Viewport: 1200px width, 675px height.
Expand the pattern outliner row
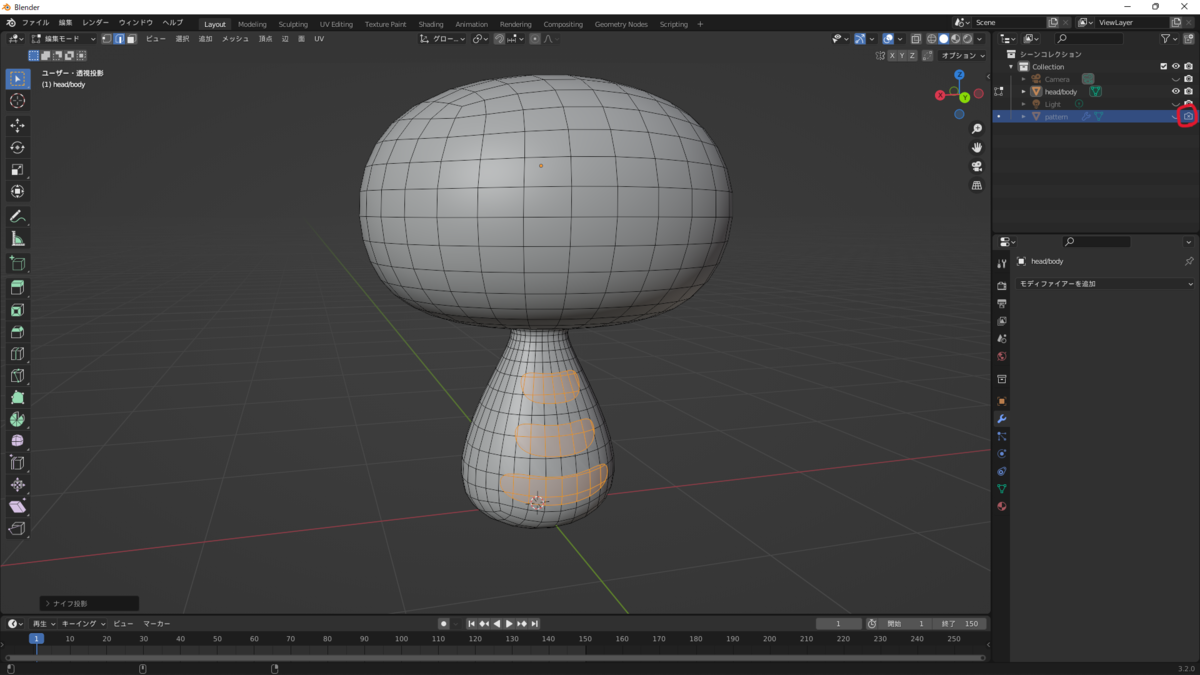(x=1023, y=117)
